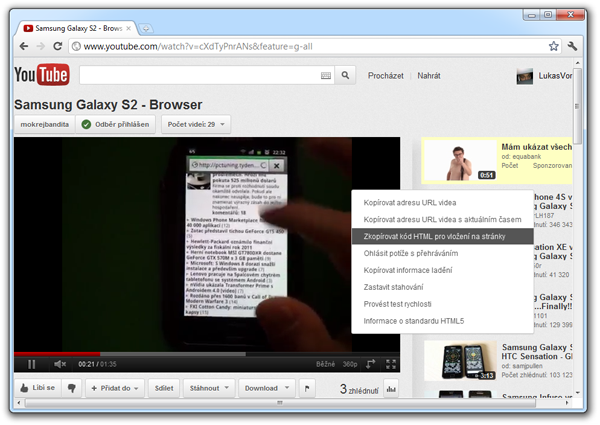The height and width of the screenshot is (425, 600).
Task: Open the Chrome wrench menu
Action: point(572,46)
